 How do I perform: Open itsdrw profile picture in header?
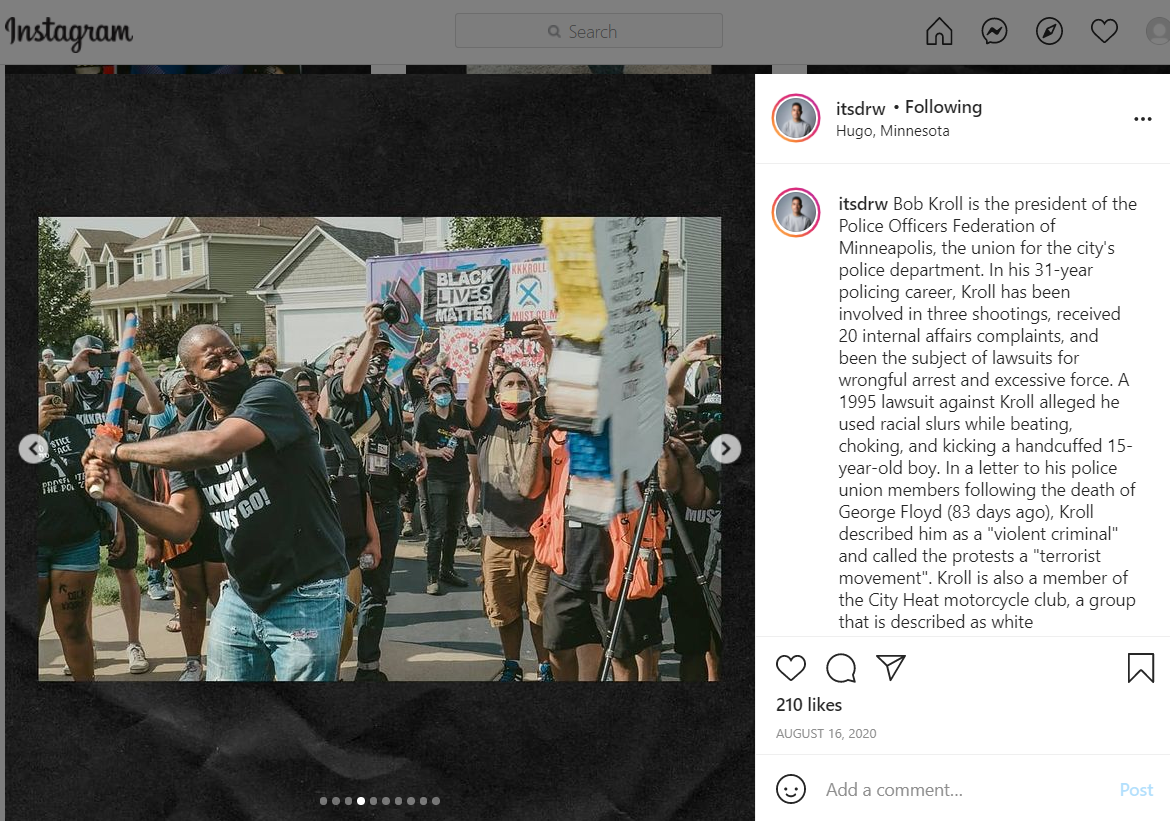tap(795, 118)
